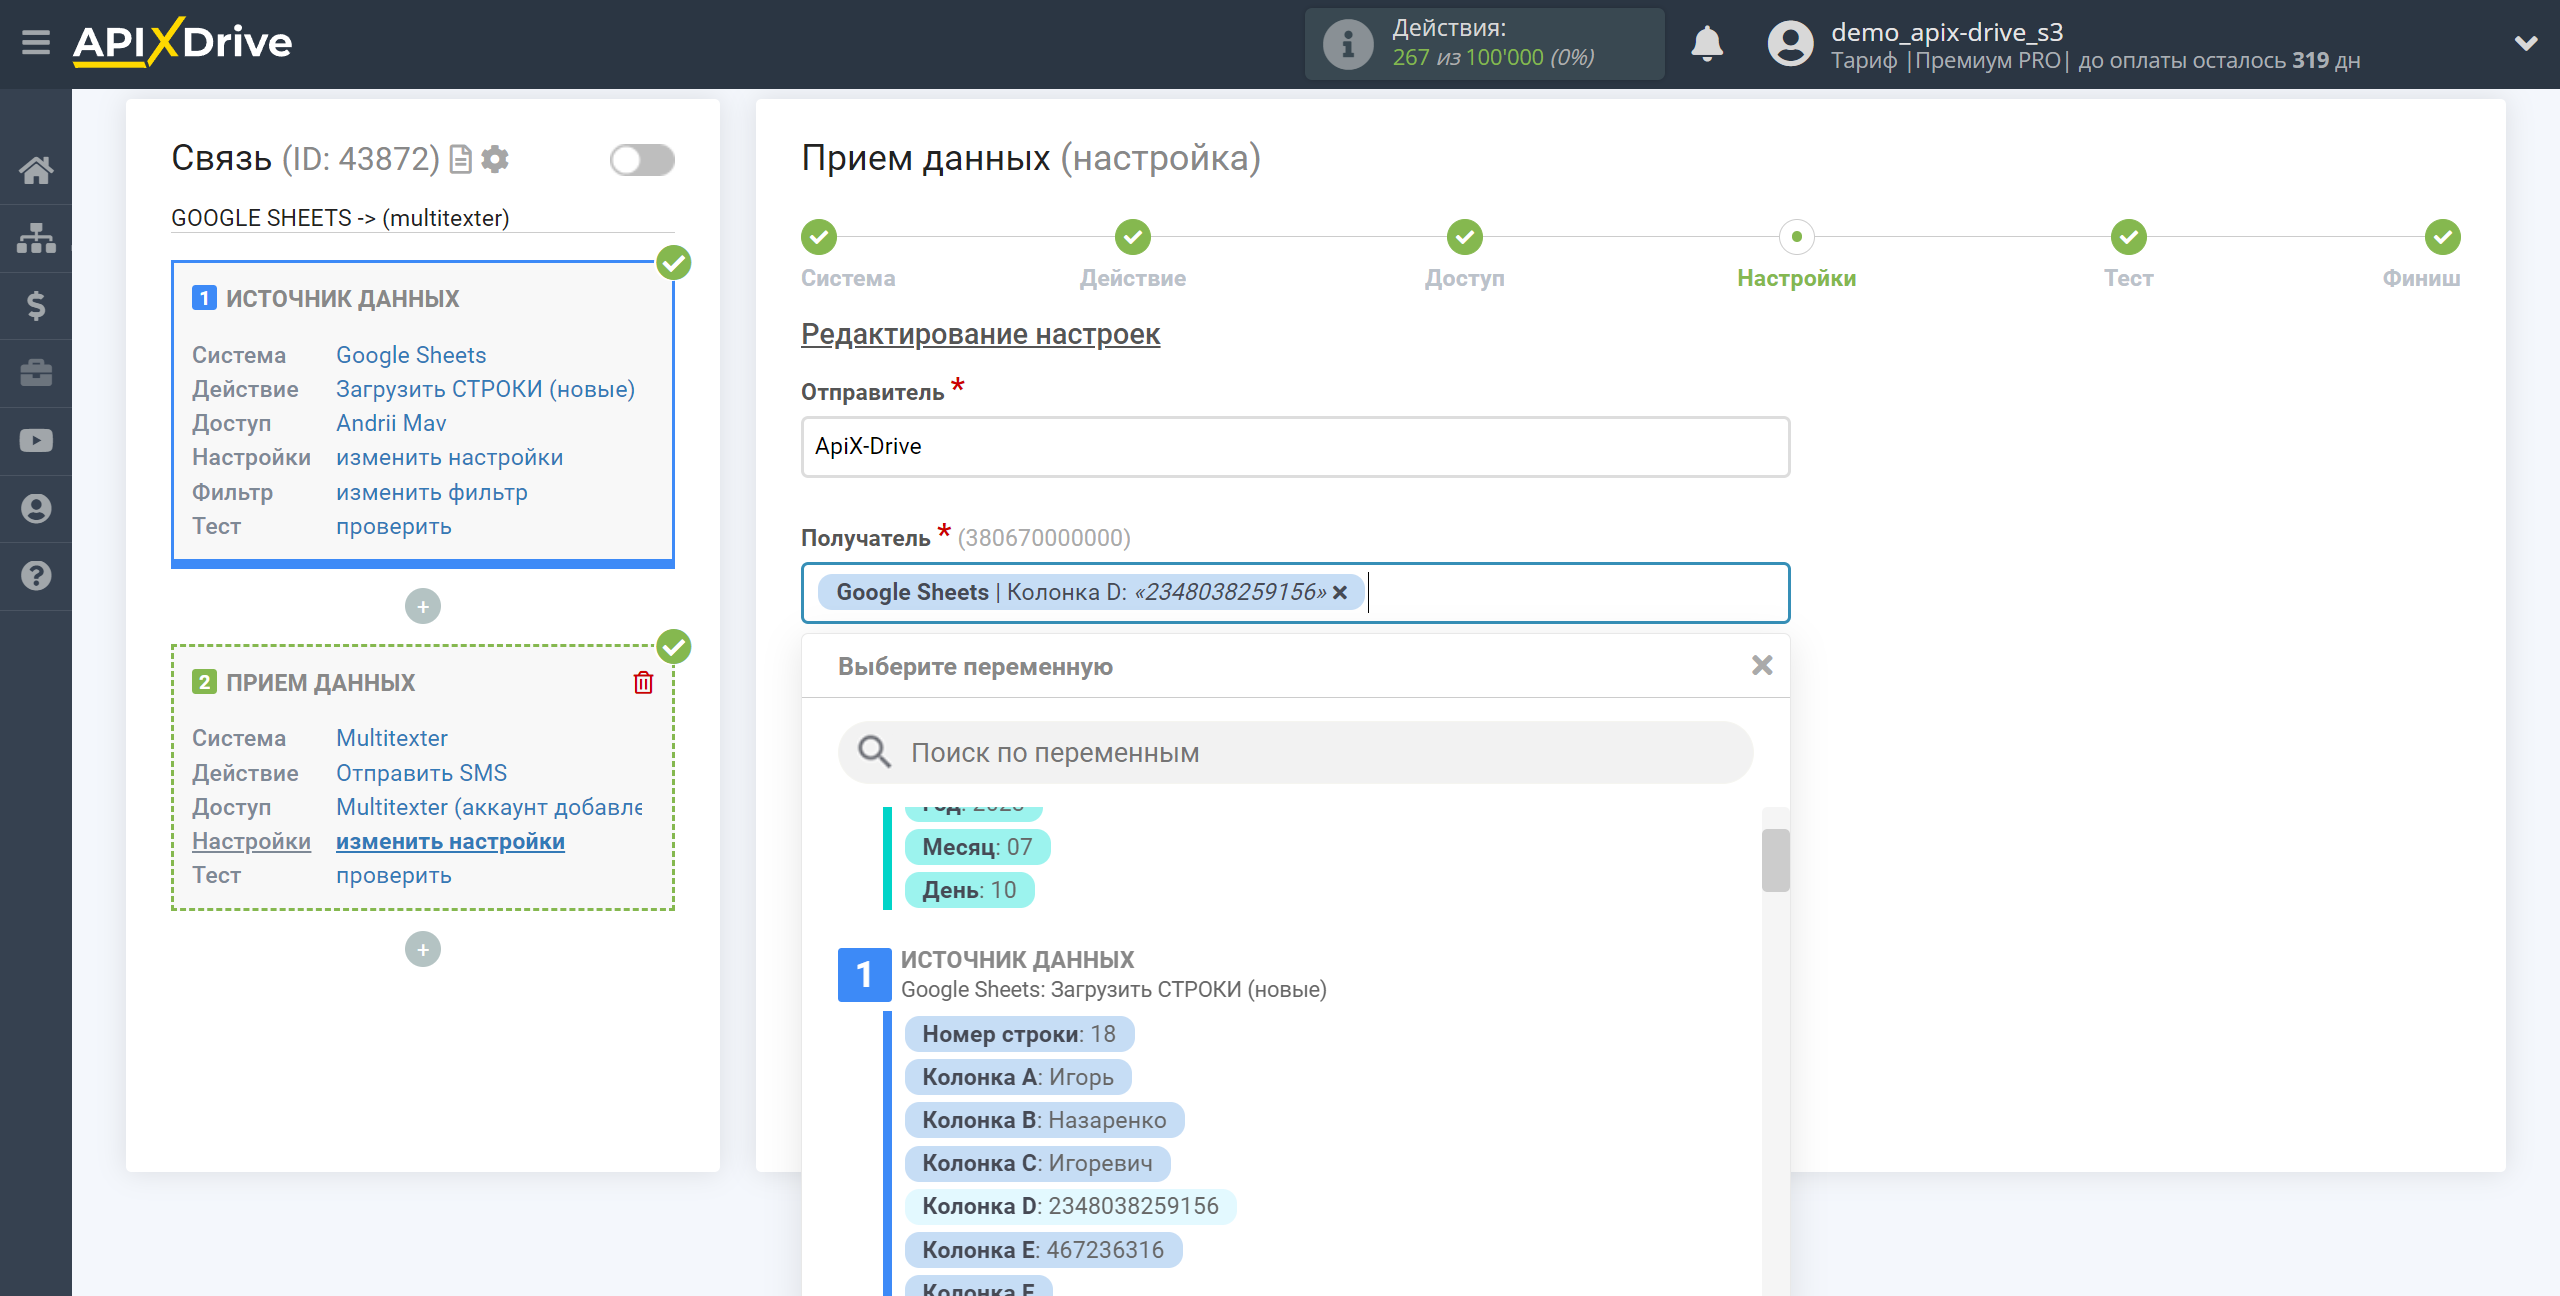Image resolution: width=2560 pixels, height=1296 pixels.
Task: Open connections sitemap sidebar icon
Action: coord(36,238)
